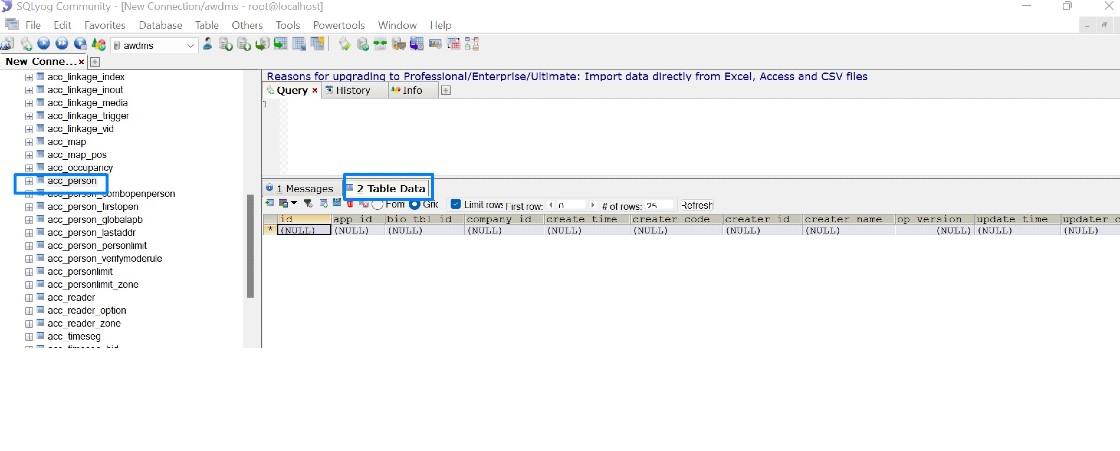This screenshot has height=451, width=1120.
Task: Uncheck the Limit rows checkbox
Action: (456, 204)
